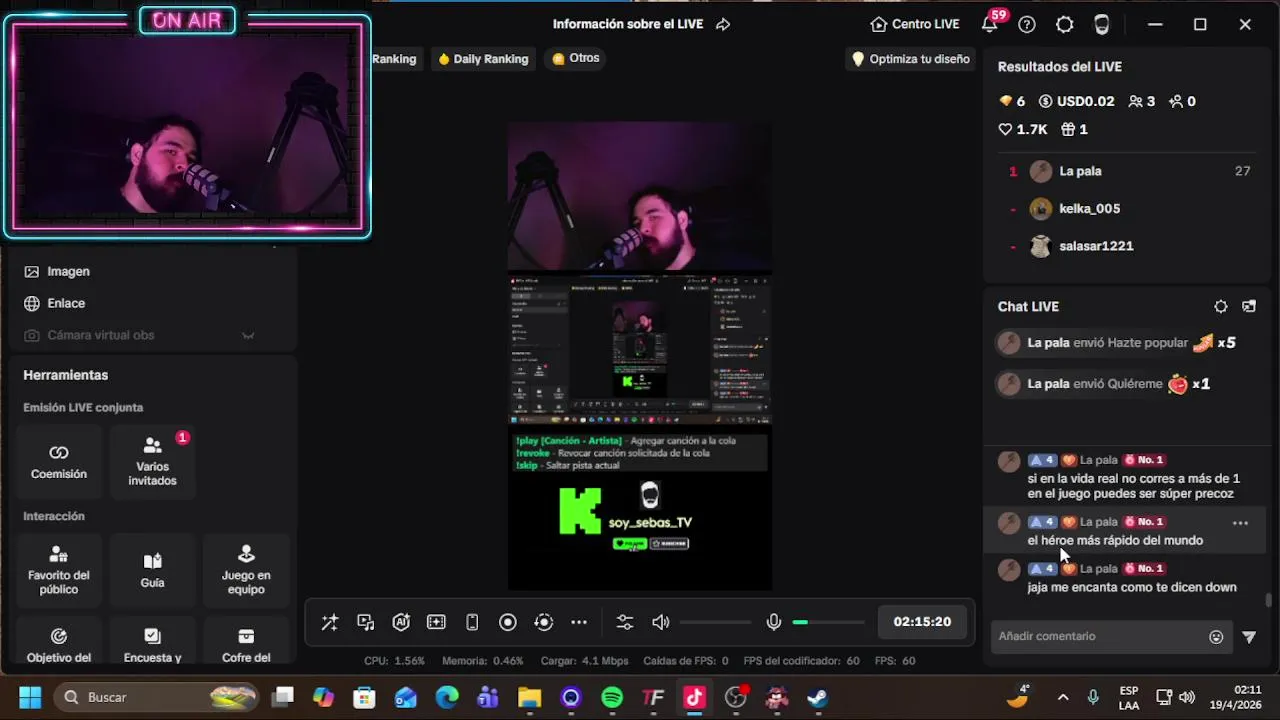Click the 1.7K likes stat

[x=1022, y=129]
